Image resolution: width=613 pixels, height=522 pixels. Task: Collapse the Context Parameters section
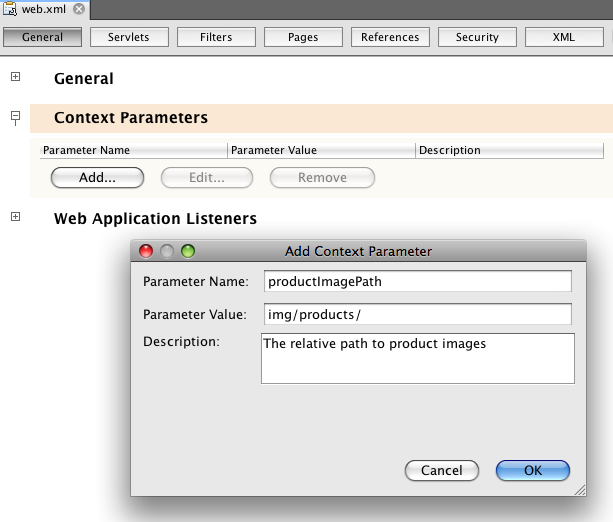click(15, 117)
